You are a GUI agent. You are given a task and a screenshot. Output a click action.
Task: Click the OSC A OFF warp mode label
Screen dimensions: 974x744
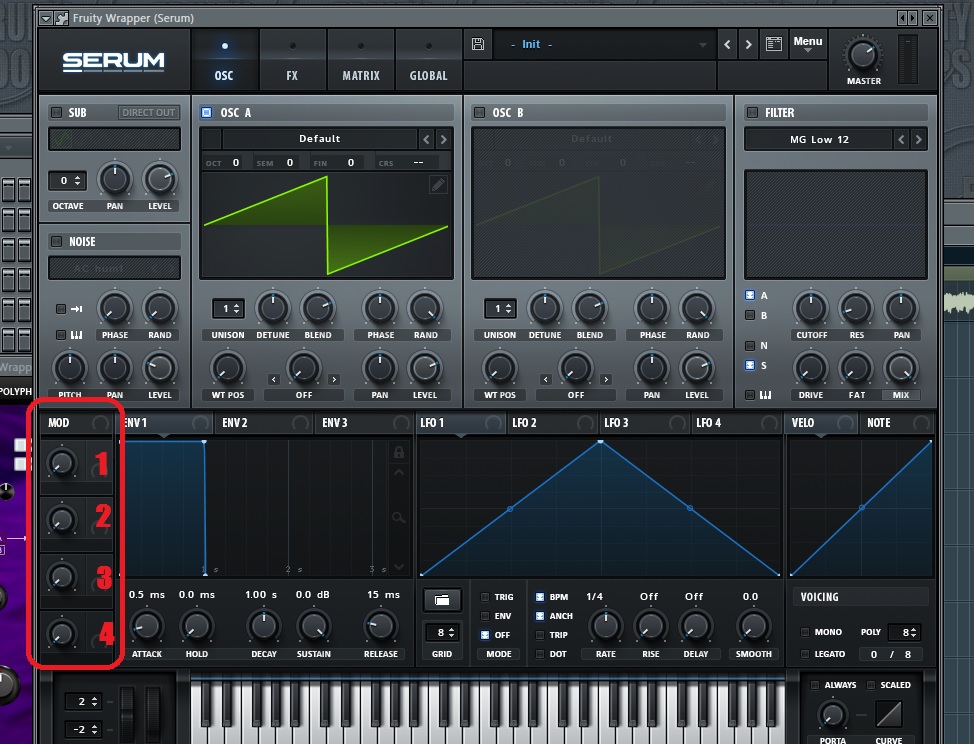pyautogui.click(x=304, y=395)
